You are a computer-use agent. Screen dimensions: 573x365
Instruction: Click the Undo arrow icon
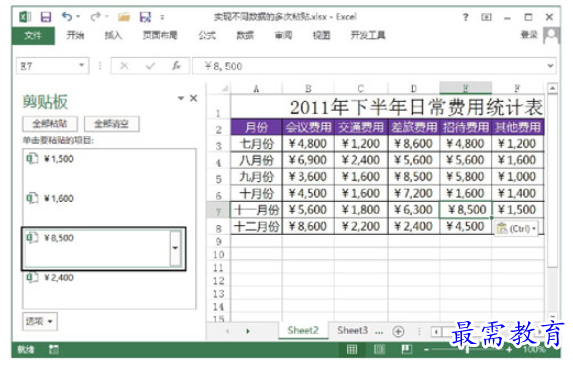point(67,16)
